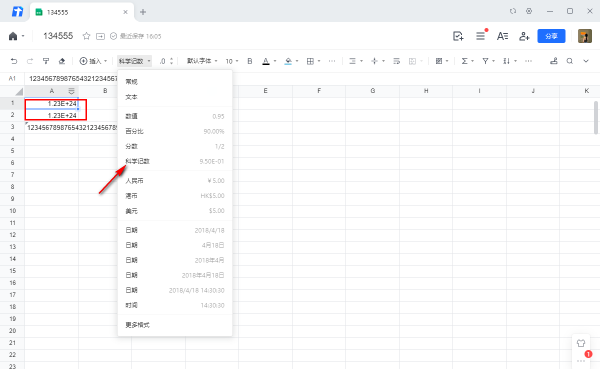Open the 科学记数 number format dropdown
Screen dimensions: 600x369
134,61
